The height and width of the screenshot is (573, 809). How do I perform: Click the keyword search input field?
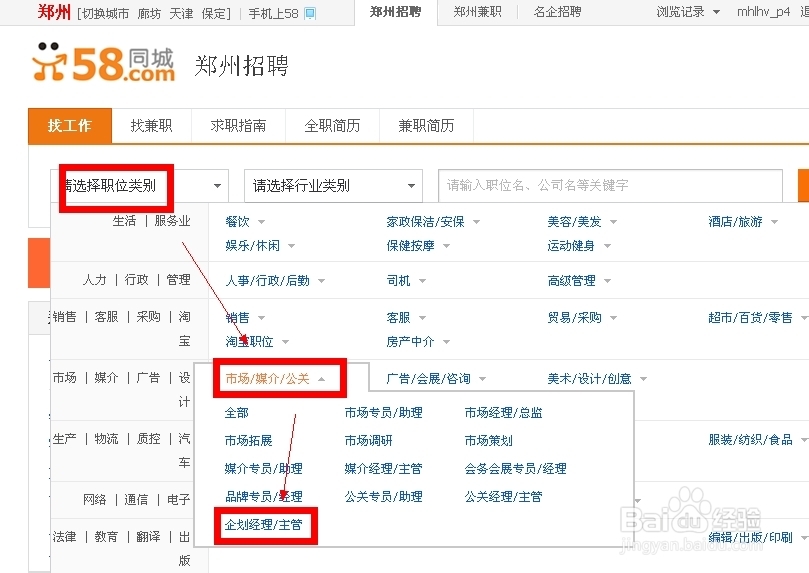pos(610,185)
